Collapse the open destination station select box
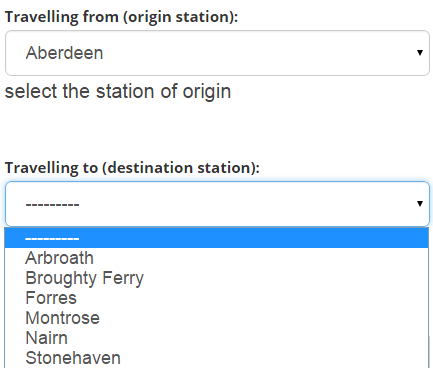This screenshot has height=368, width=433. (217, 204)
